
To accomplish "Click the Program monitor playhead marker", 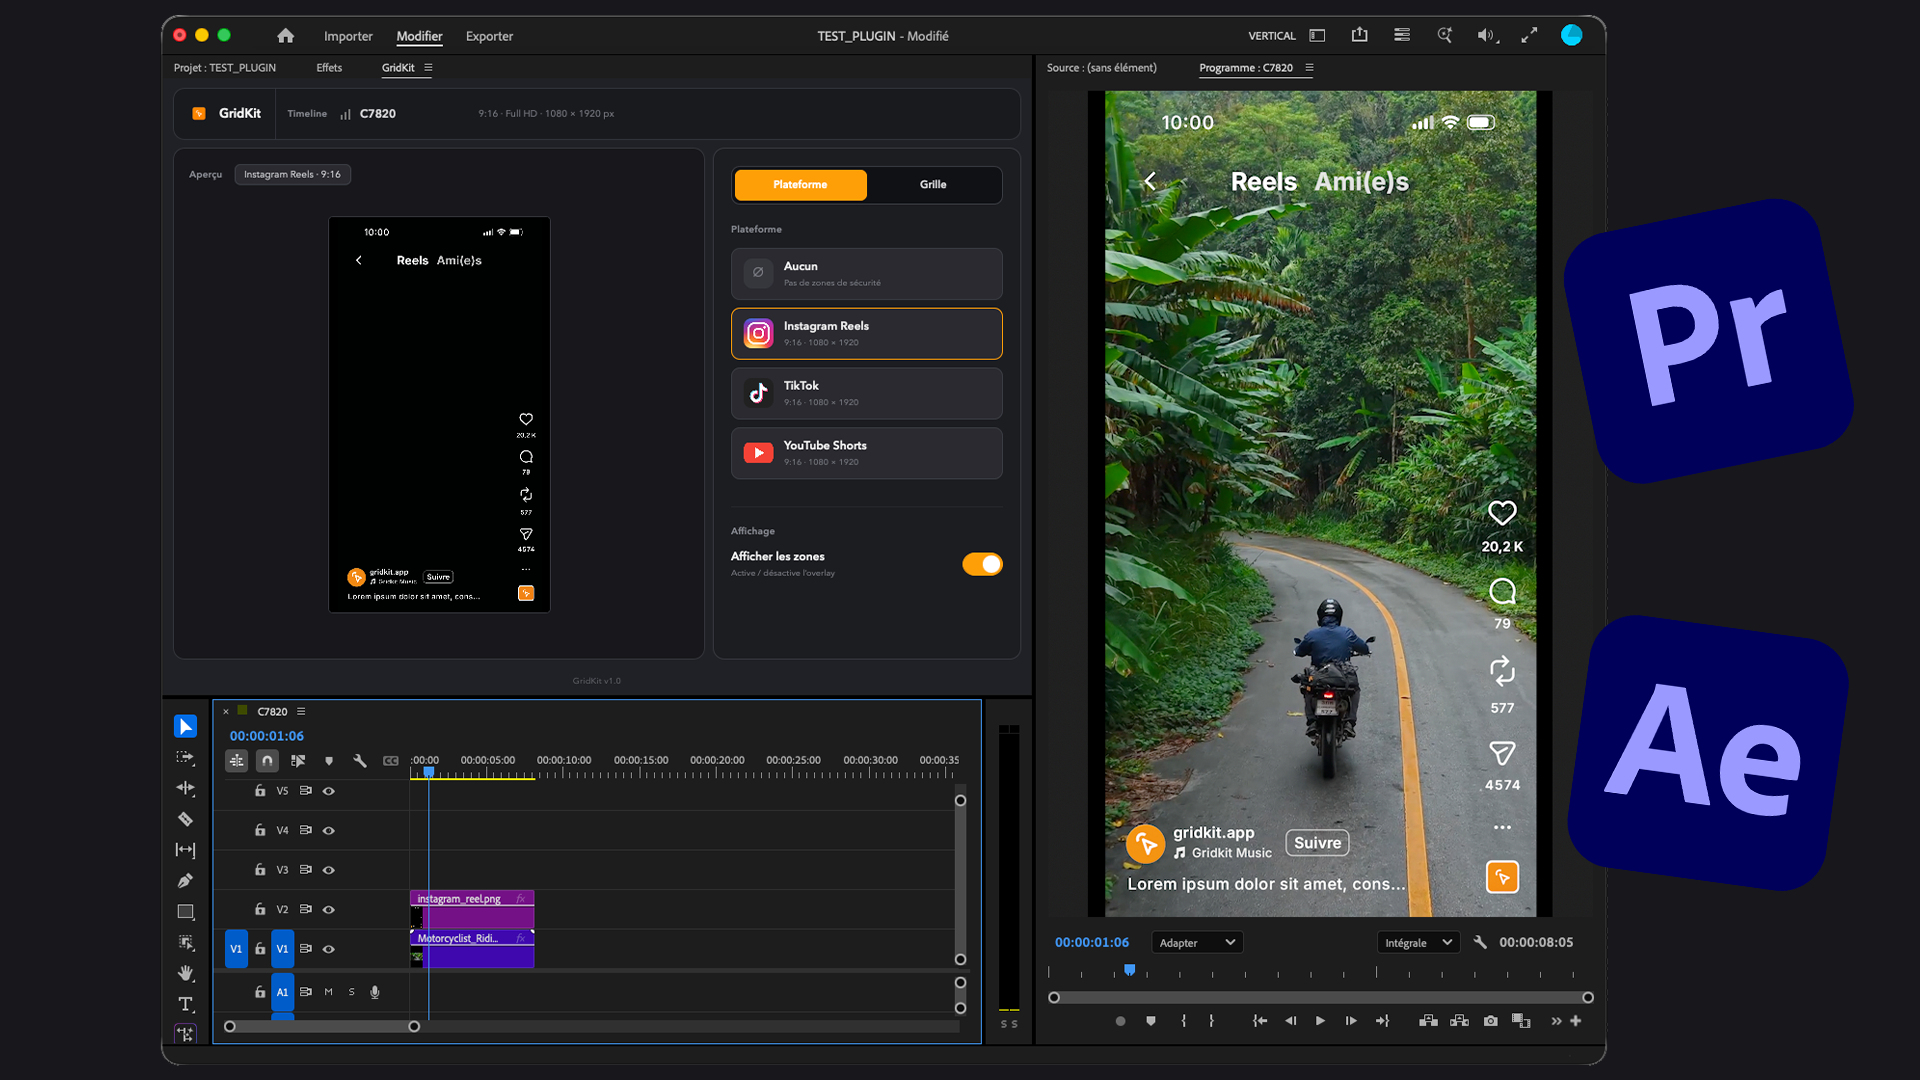I will 1129,970.
